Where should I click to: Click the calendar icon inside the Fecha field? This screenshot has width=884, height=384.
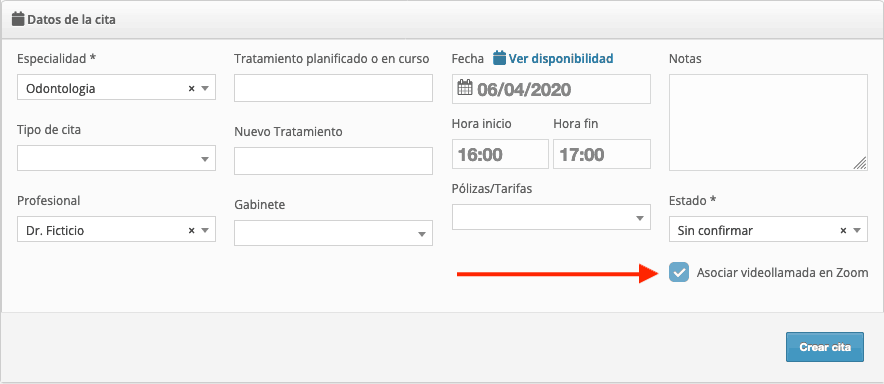[465, 88]
